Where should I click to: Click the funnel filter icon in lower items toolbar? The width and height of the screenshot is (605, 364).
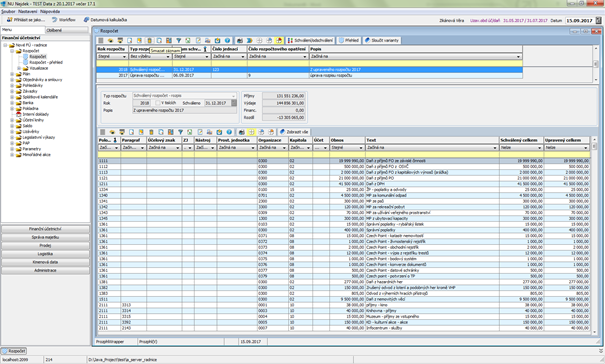[180, 132]
